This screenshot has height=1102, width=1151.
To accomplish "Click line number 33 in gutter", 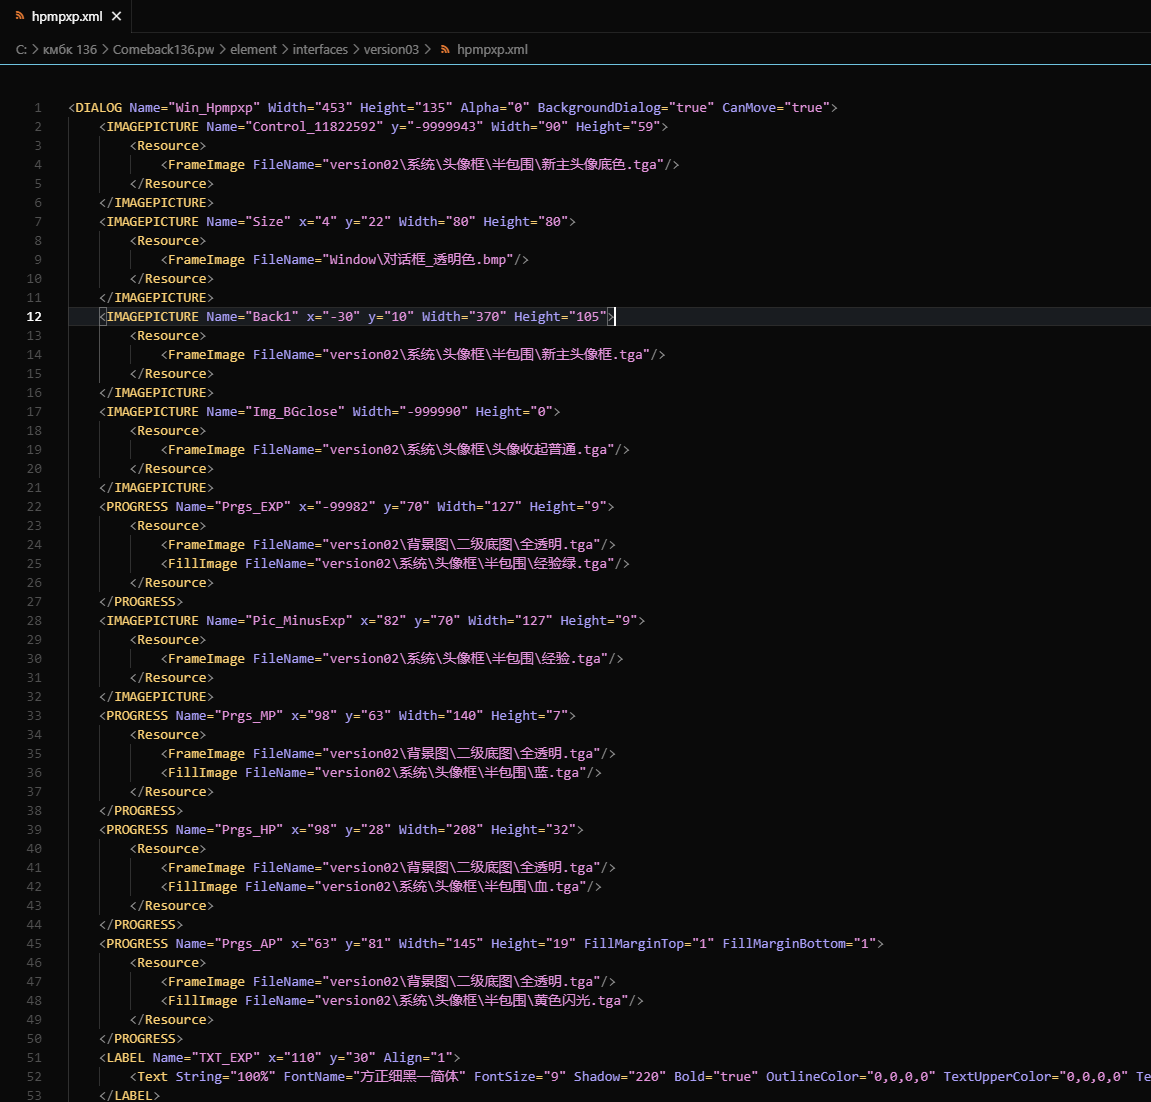I will (35, 716).
